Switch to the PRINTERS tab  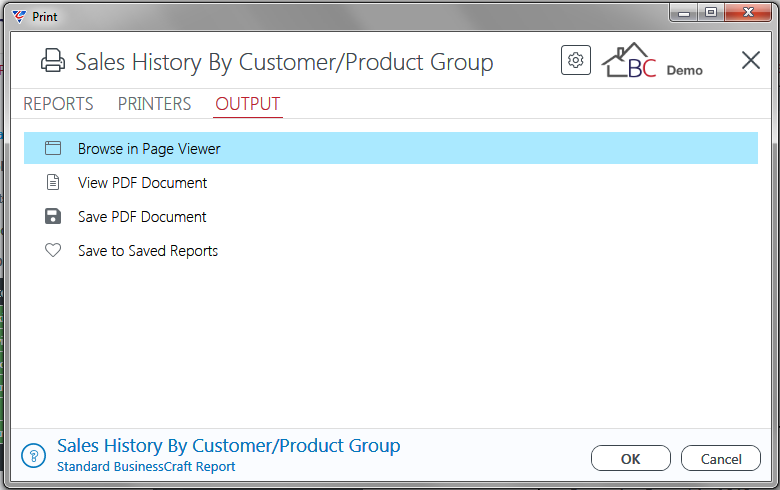point(154,104)
